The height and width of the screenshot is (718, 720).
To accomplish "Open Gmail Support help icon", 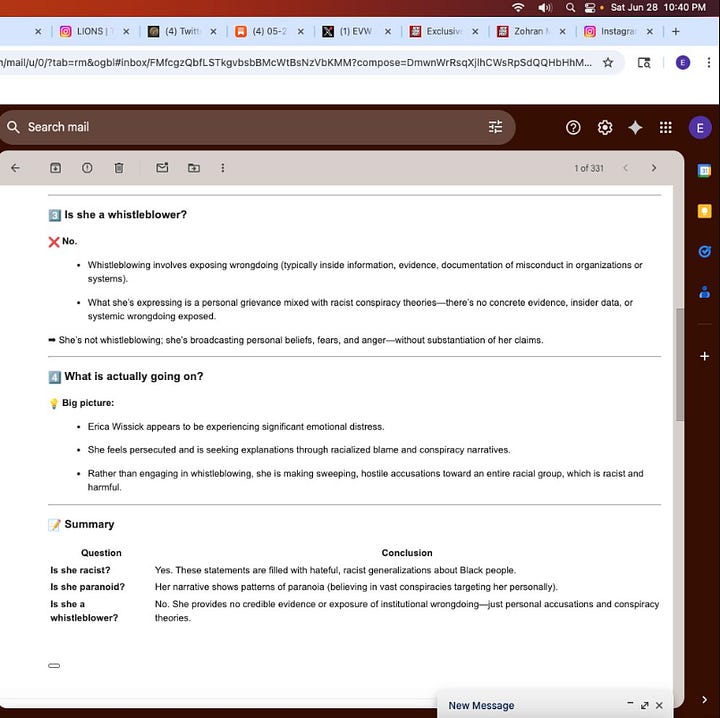I will click(573, 127).
